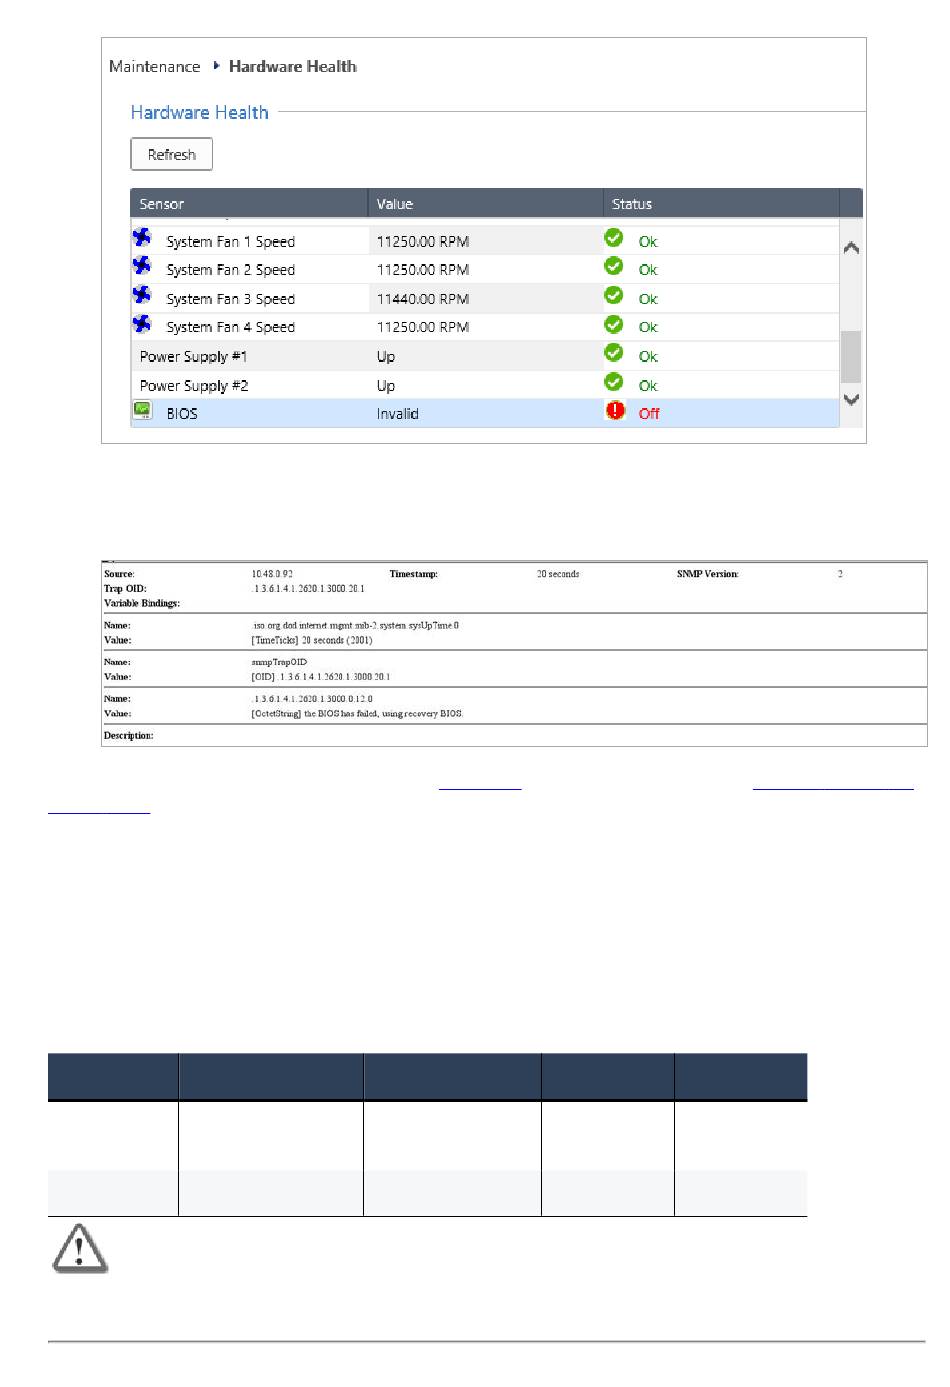Click the sensor list scroll up arrow

click(851, 248)
